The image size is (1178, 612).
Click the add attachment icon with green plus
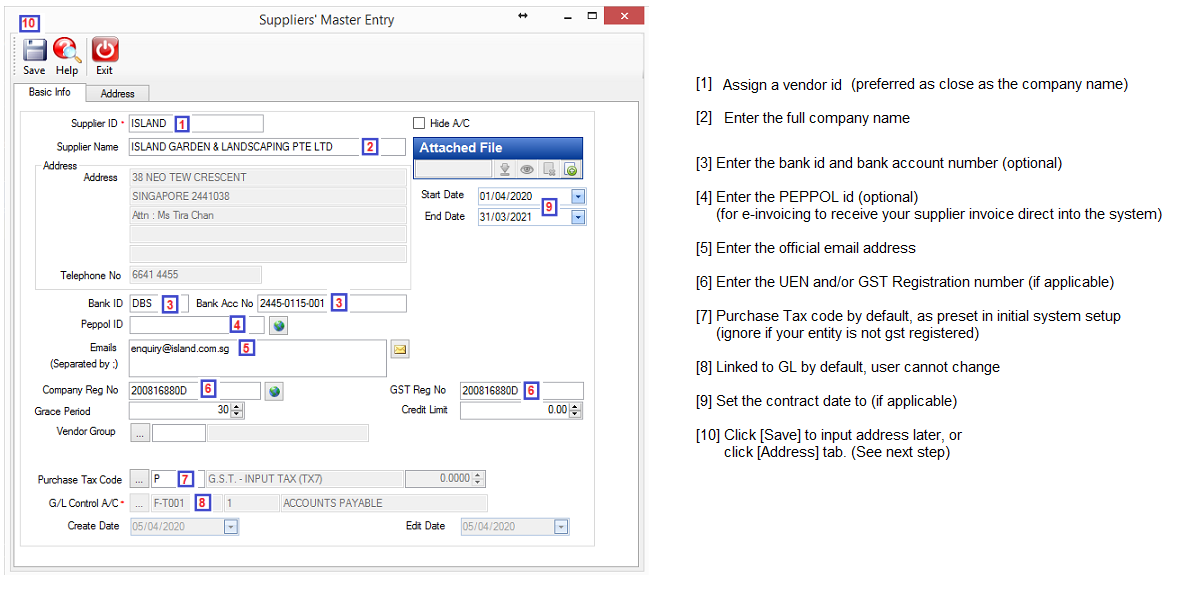570,170
